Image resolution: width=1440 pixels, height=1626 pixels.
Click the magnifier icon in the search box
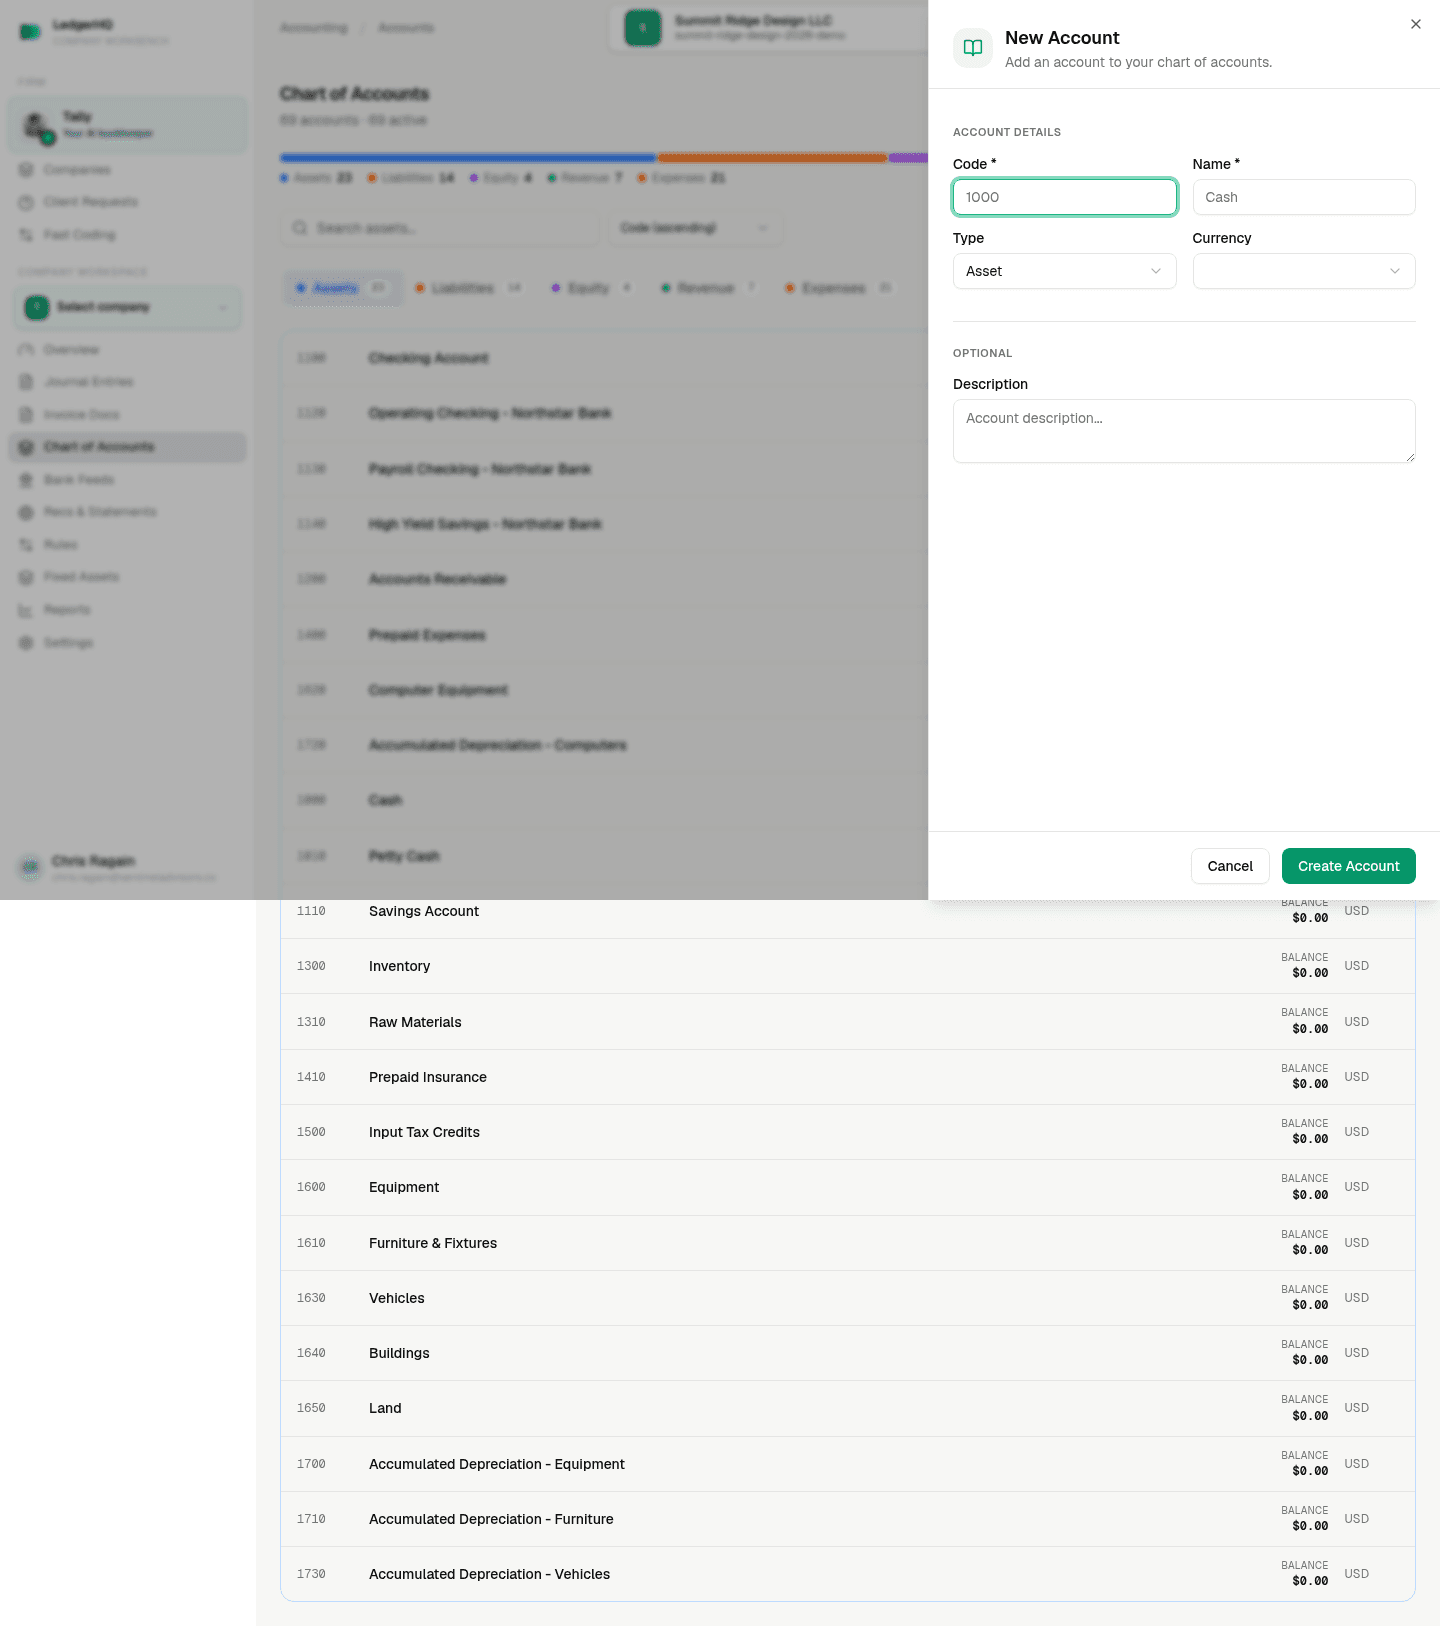coord(300,228)
